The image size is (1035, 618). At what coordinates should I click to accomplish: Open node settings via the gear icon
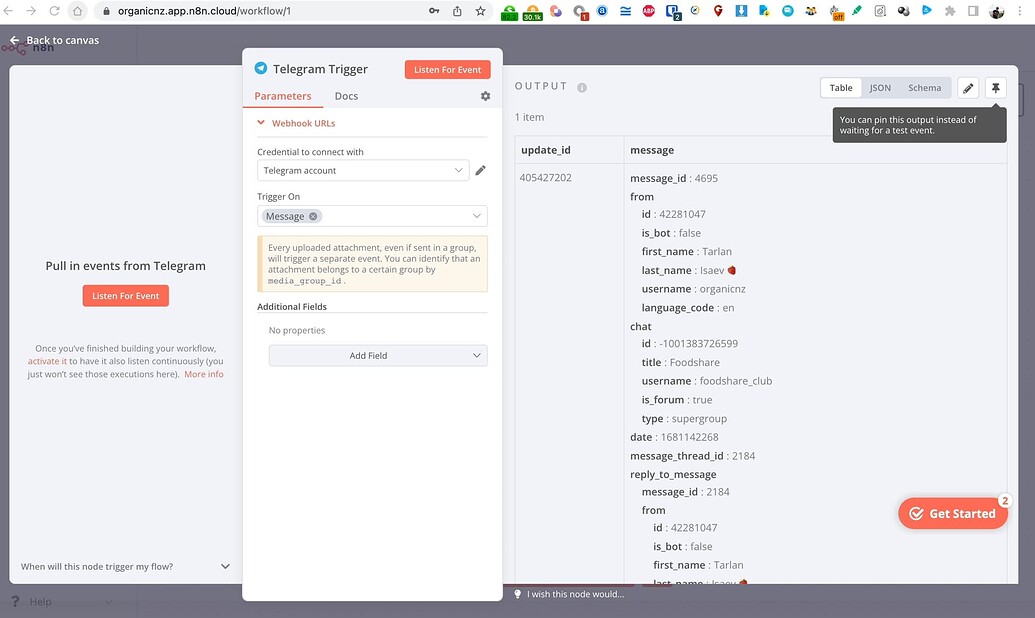click(485, 95)
